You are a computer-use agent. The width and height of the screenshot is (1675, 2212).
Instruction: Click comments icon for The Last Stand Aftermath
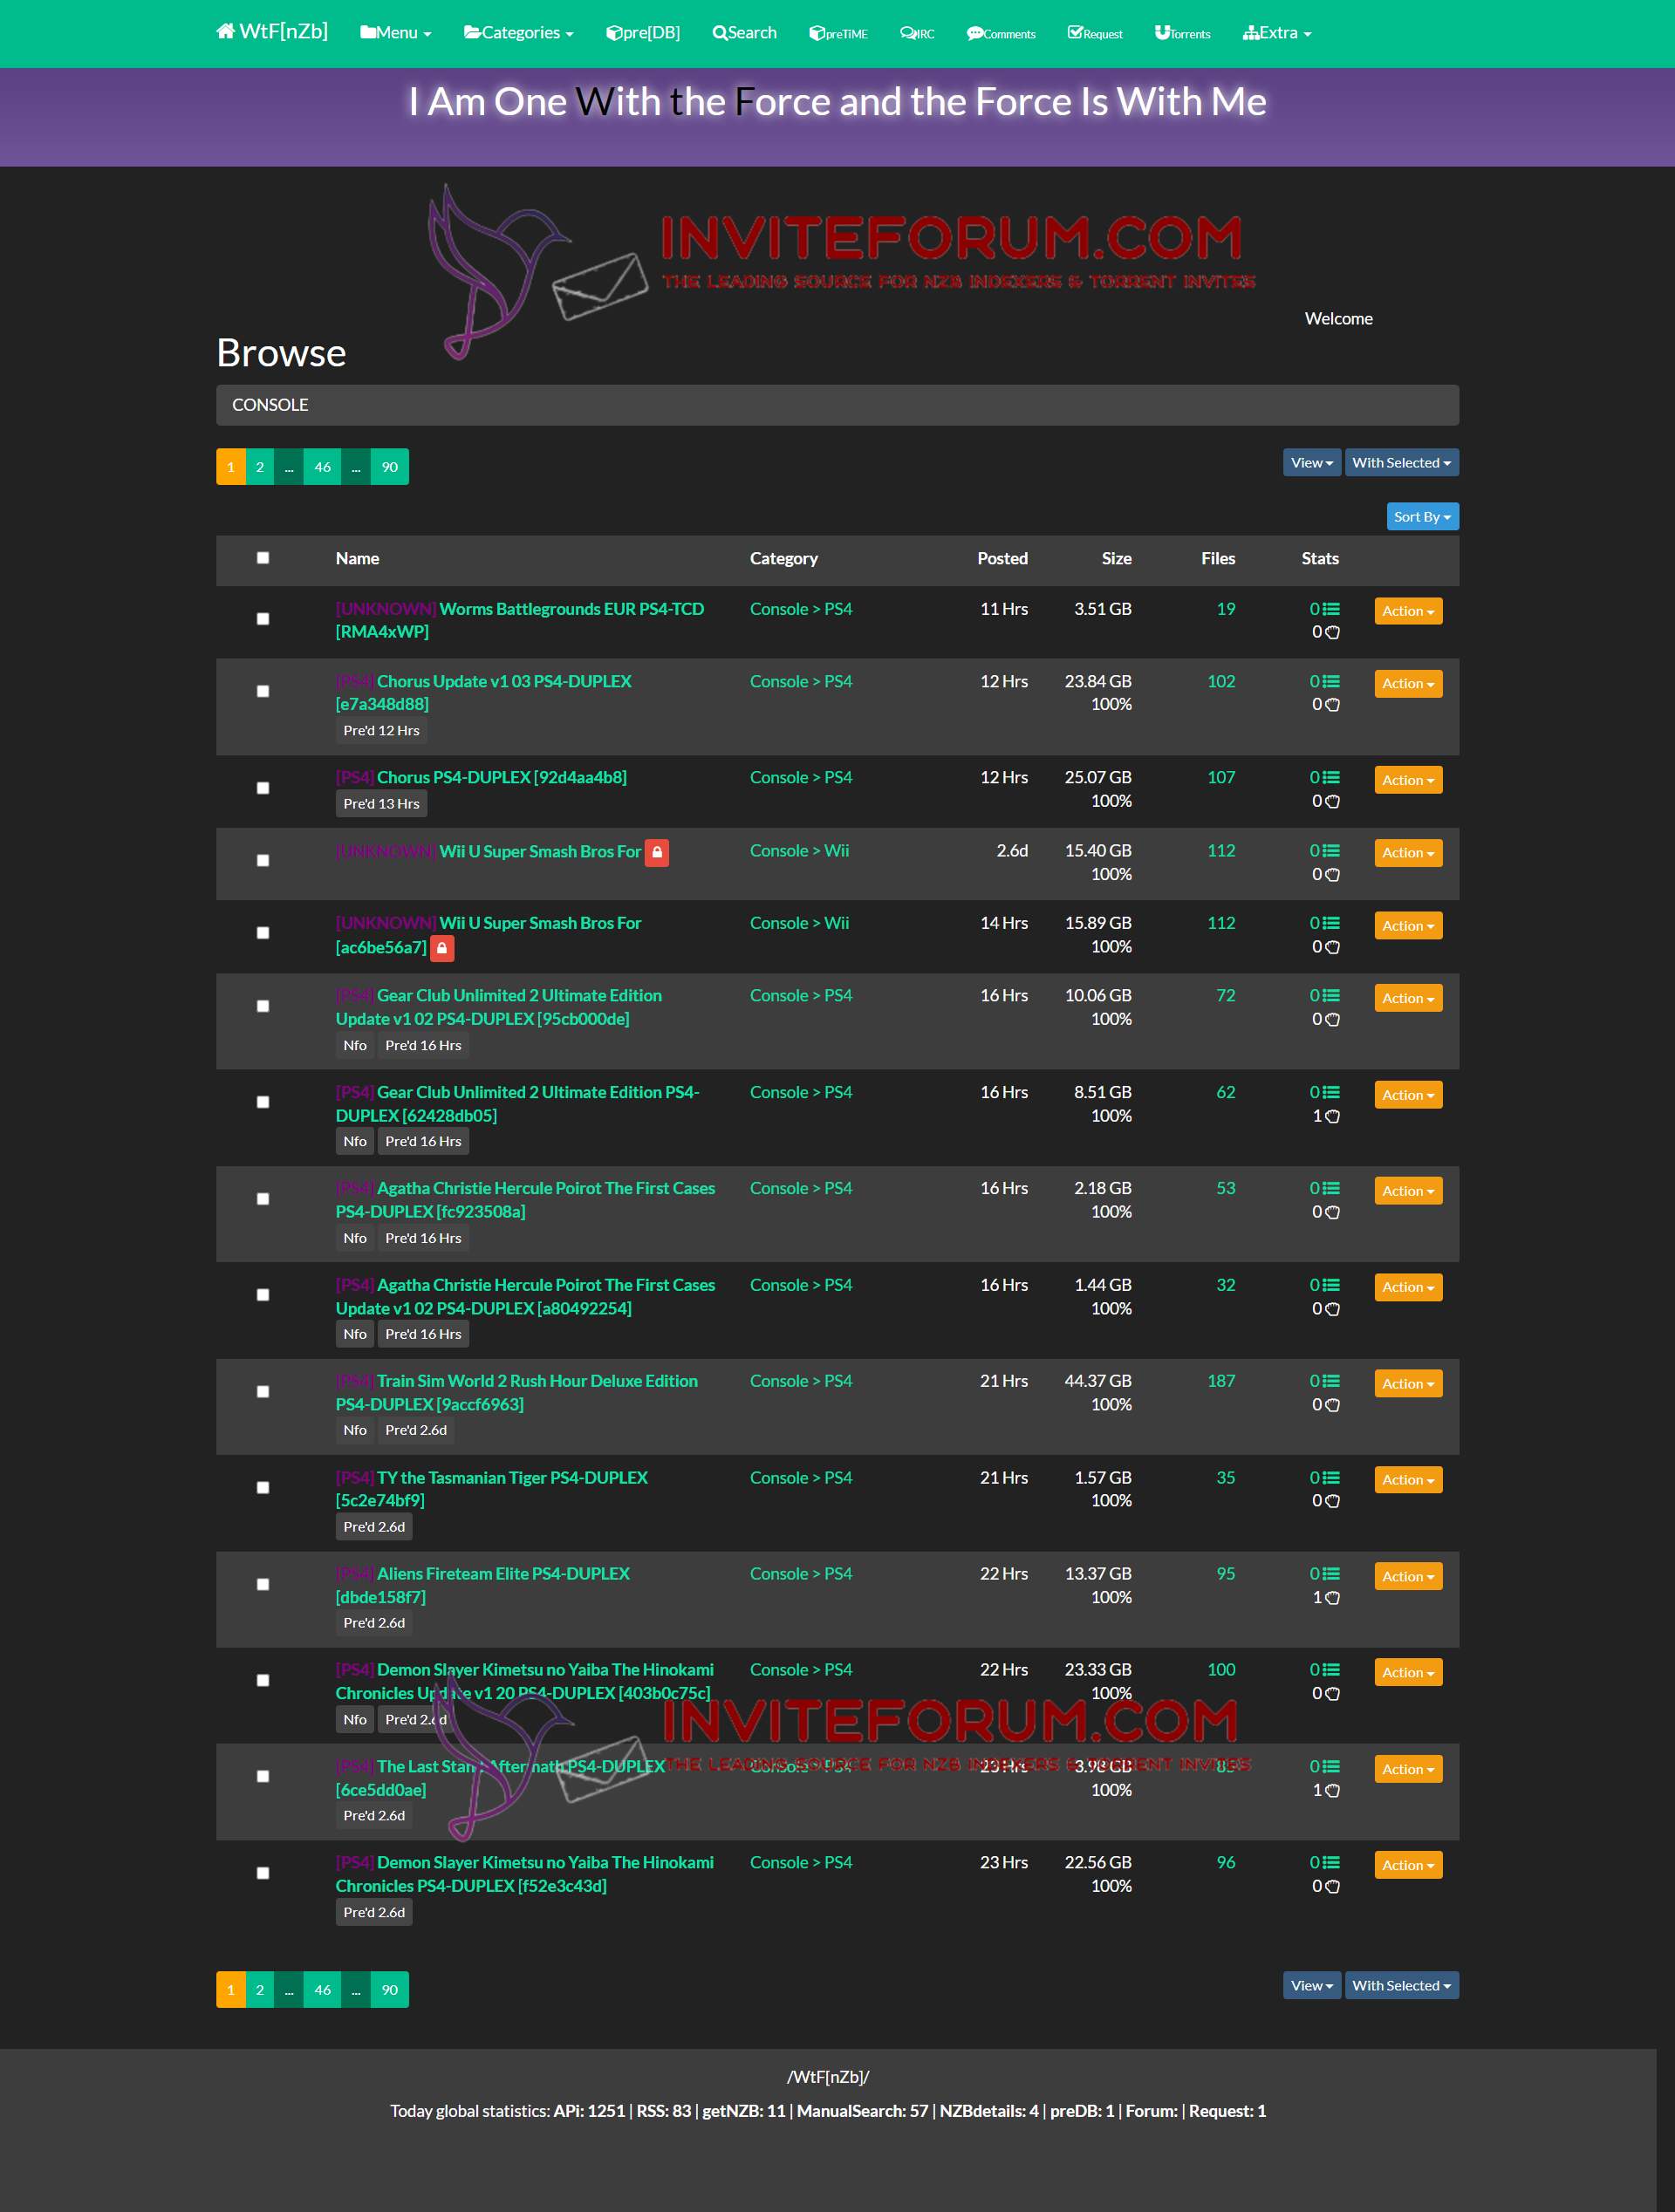pos(1331,1767)
